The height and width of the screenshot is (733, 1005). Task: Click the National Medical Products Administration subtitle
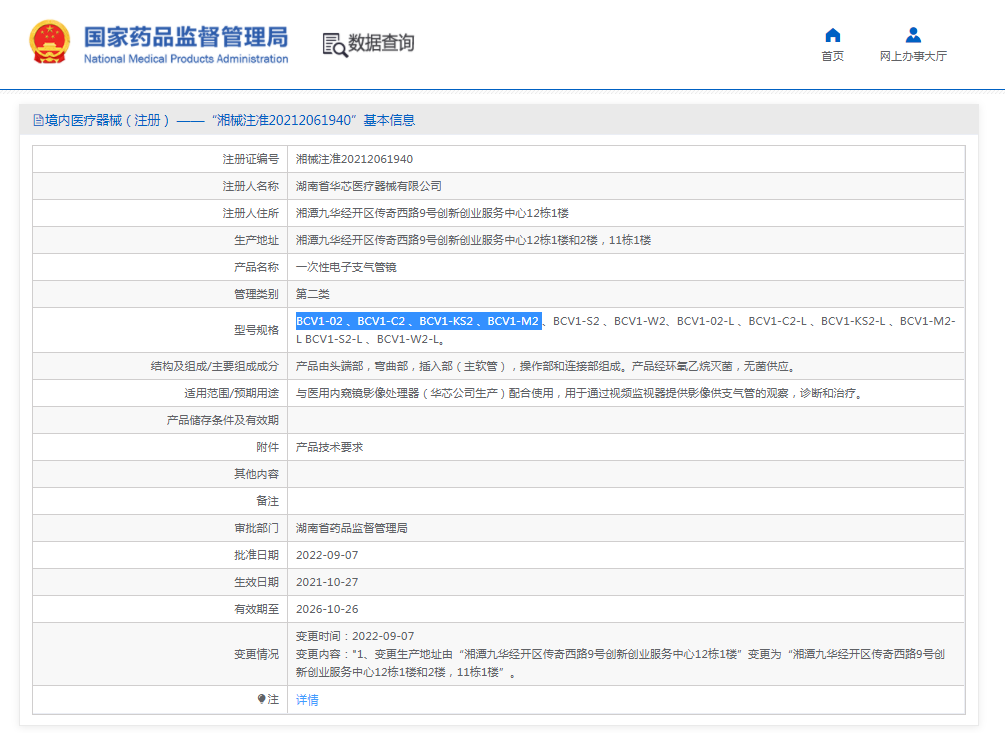coord(186,59)
